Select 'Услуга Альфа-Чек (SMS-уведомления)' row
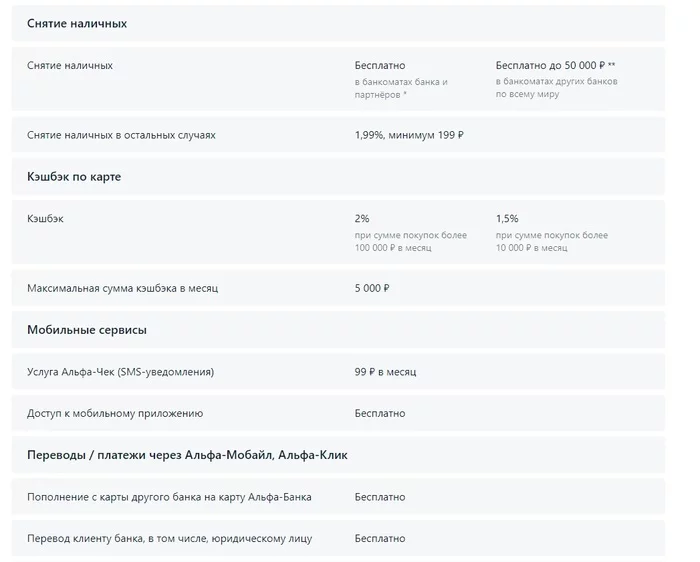 (x=120, y=372)
